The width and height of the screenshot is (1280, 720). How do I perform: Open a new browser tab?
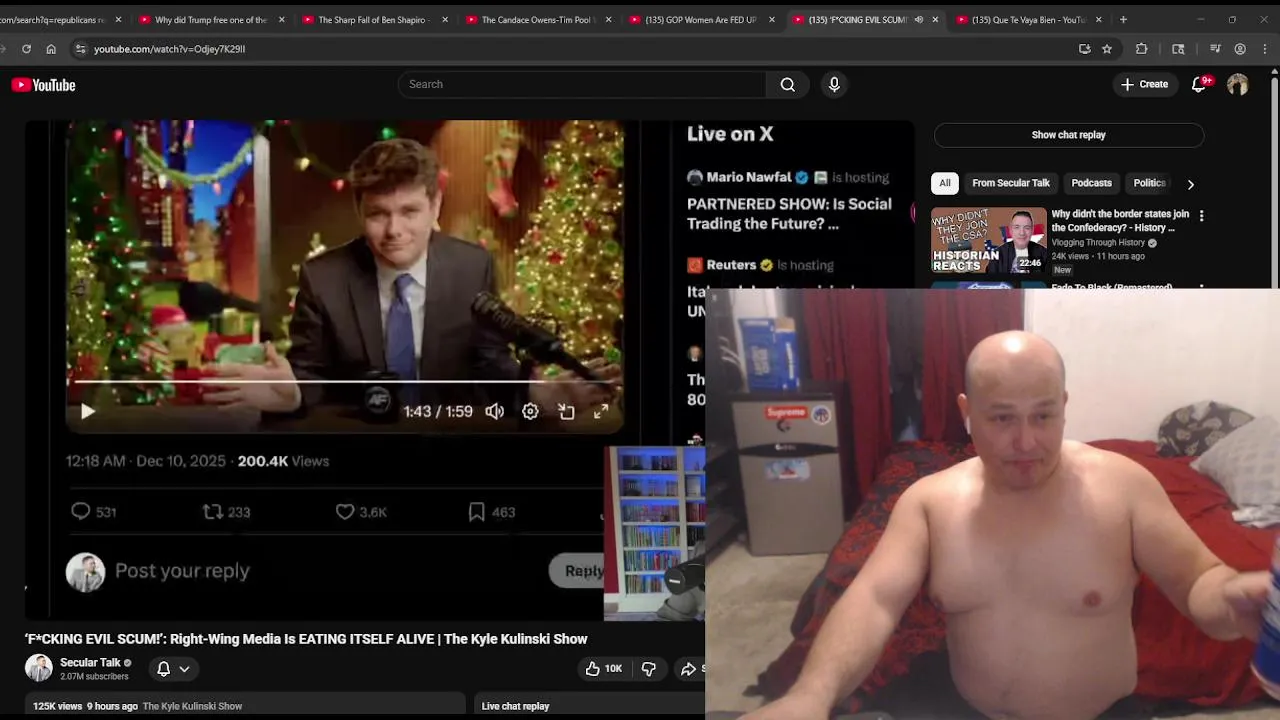[x=1123, y=19]
